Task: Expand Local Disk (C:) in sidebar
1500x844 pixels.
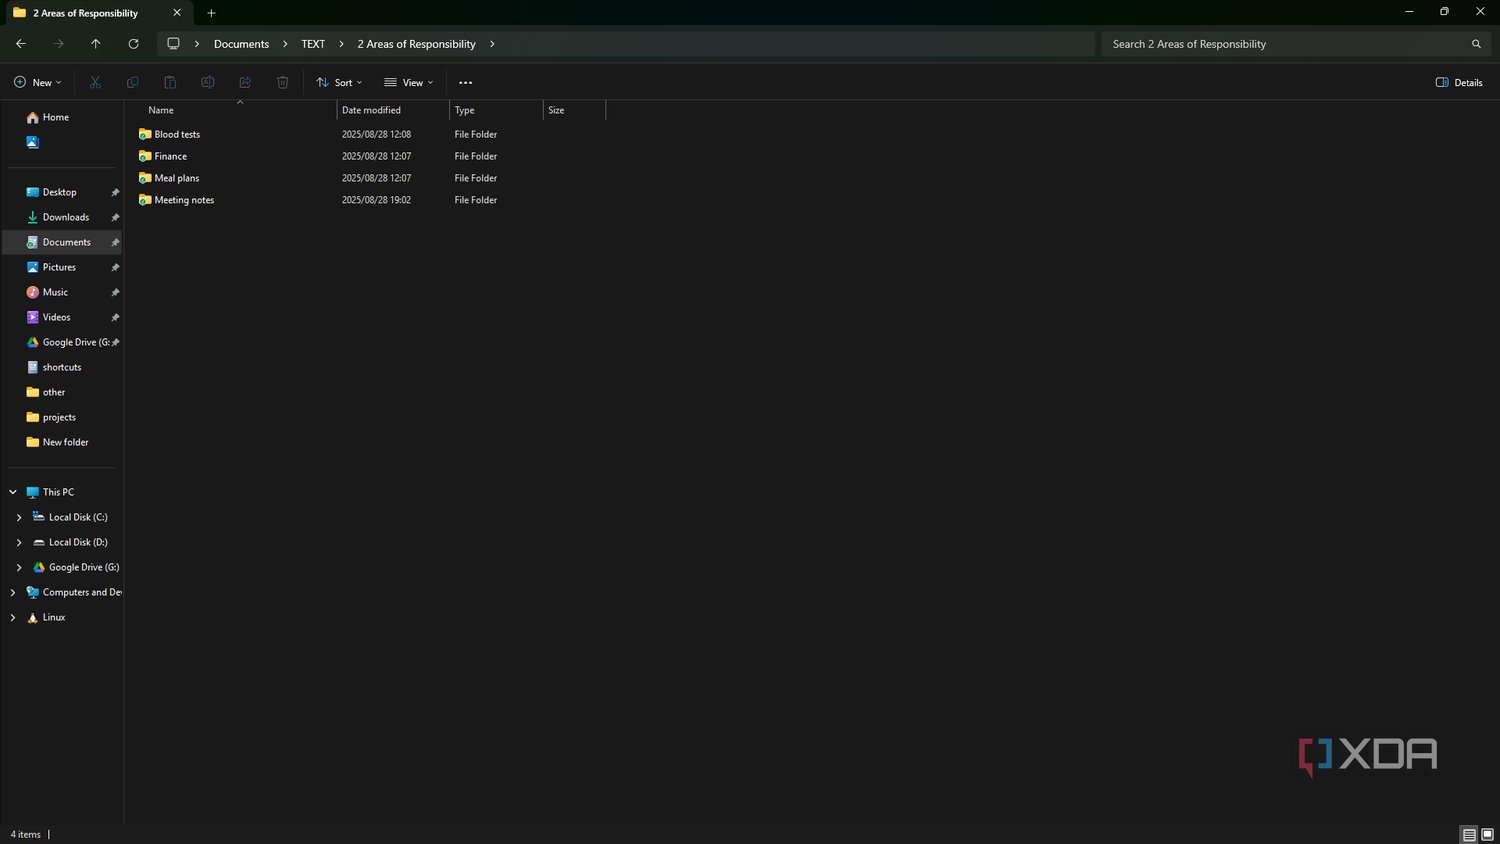Action: 19,517
